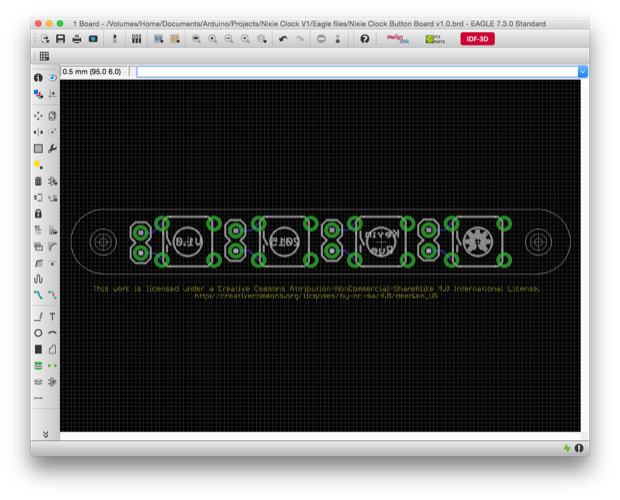Undo the last action
This screenshot has height=500, width=620.
click(283, 39)
